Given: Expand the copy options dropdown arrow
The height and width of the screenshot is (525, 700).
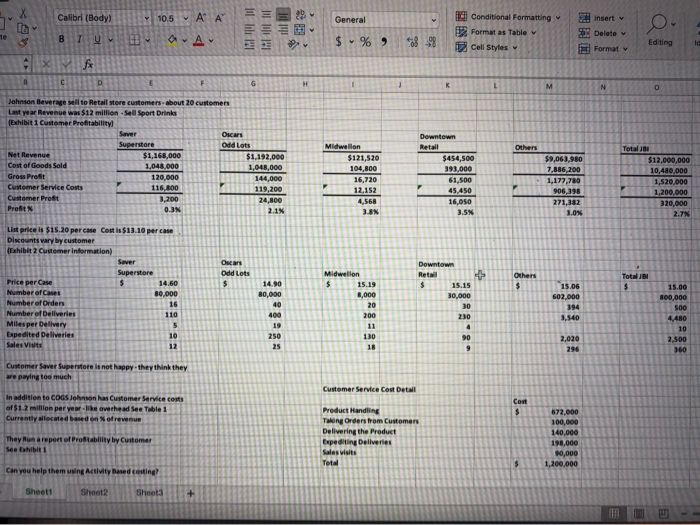Looking at the screenshot, I should 34,29.
